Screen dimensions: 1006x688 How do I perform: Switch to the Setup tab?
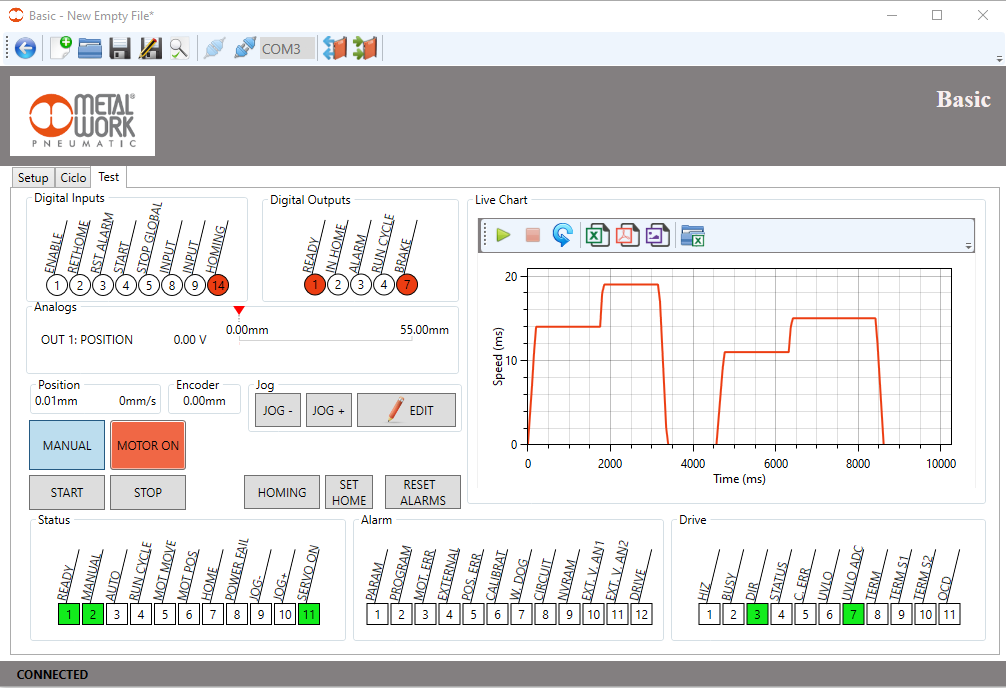(x=33, y=178)
